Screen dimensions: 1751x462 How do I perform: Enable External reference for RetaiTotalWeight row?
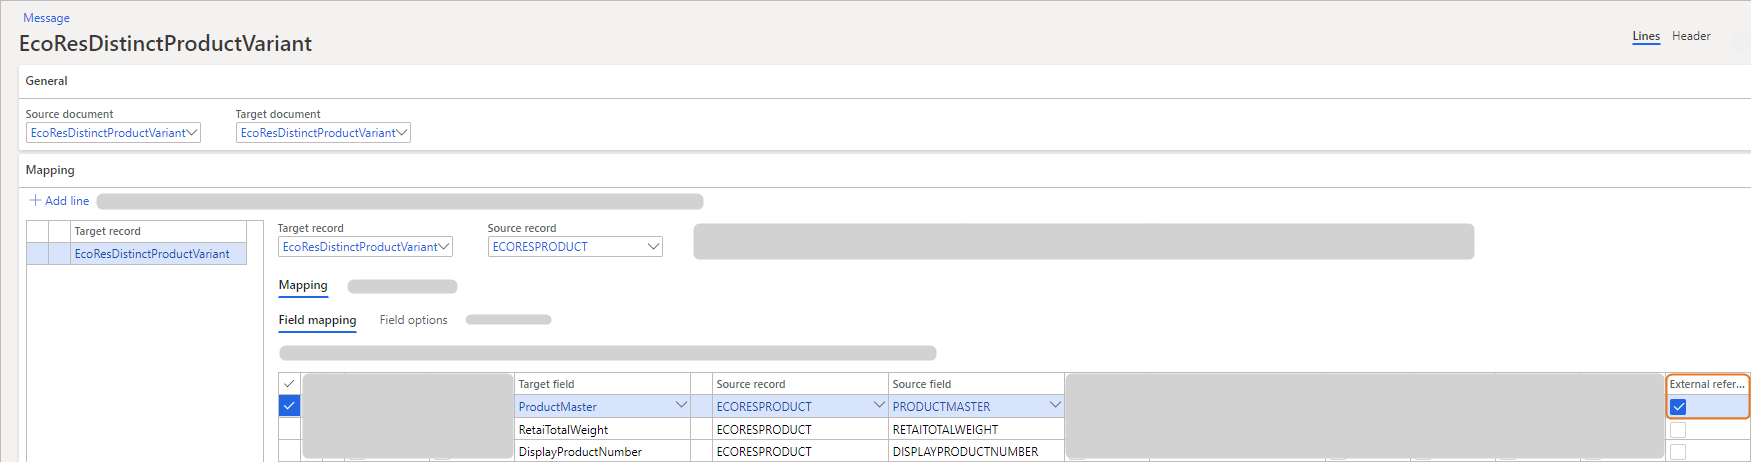1678,430
